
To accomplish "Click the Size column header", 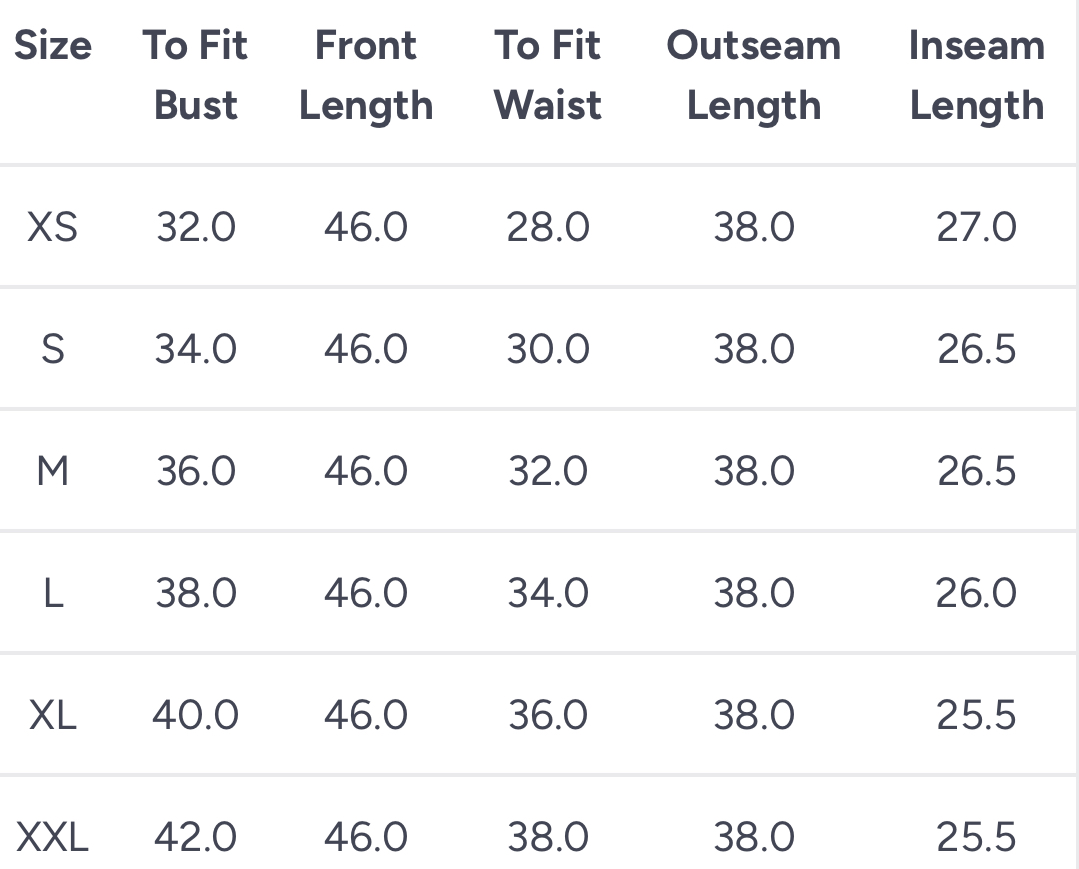I will point(53,46).
